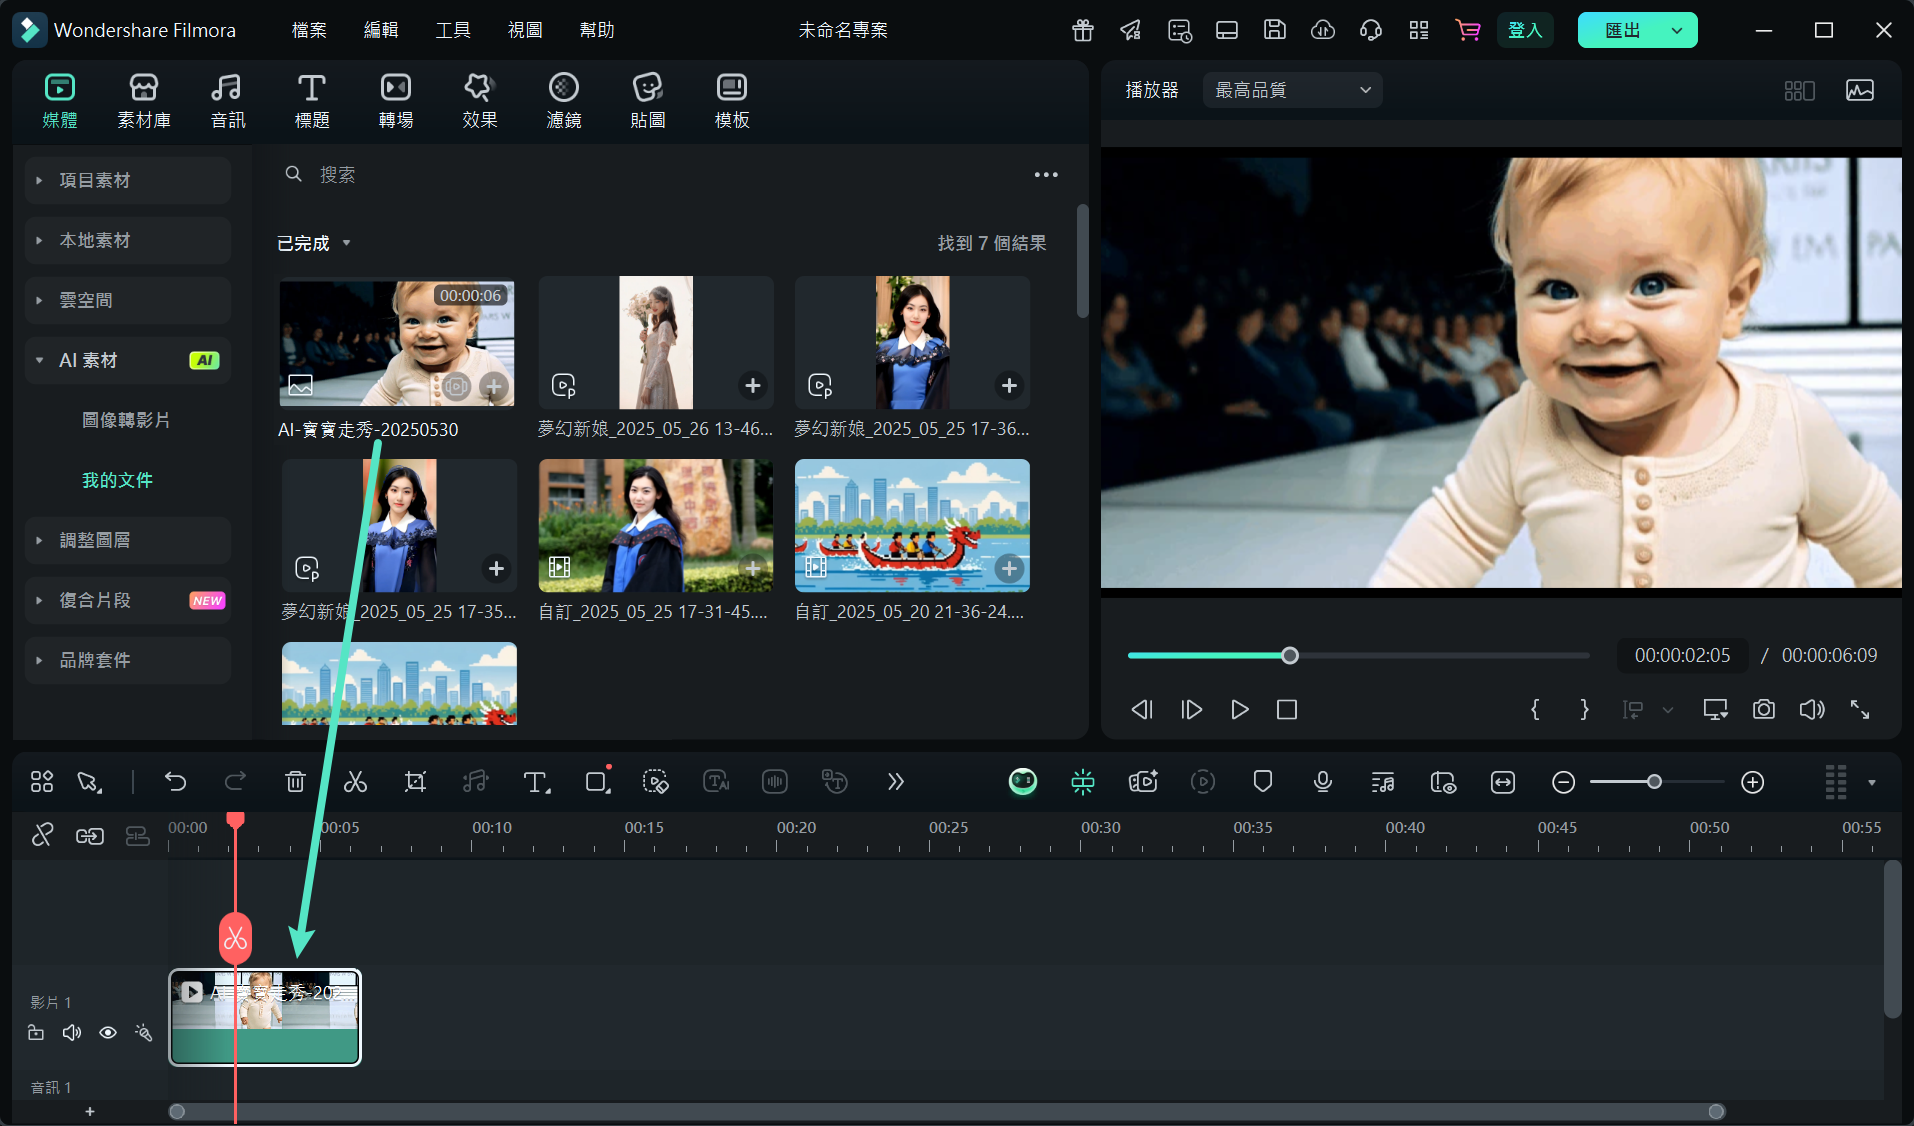Select the Crop tool in timeline toolbar
This screenshot has height=1126, width=1914.
415,782
